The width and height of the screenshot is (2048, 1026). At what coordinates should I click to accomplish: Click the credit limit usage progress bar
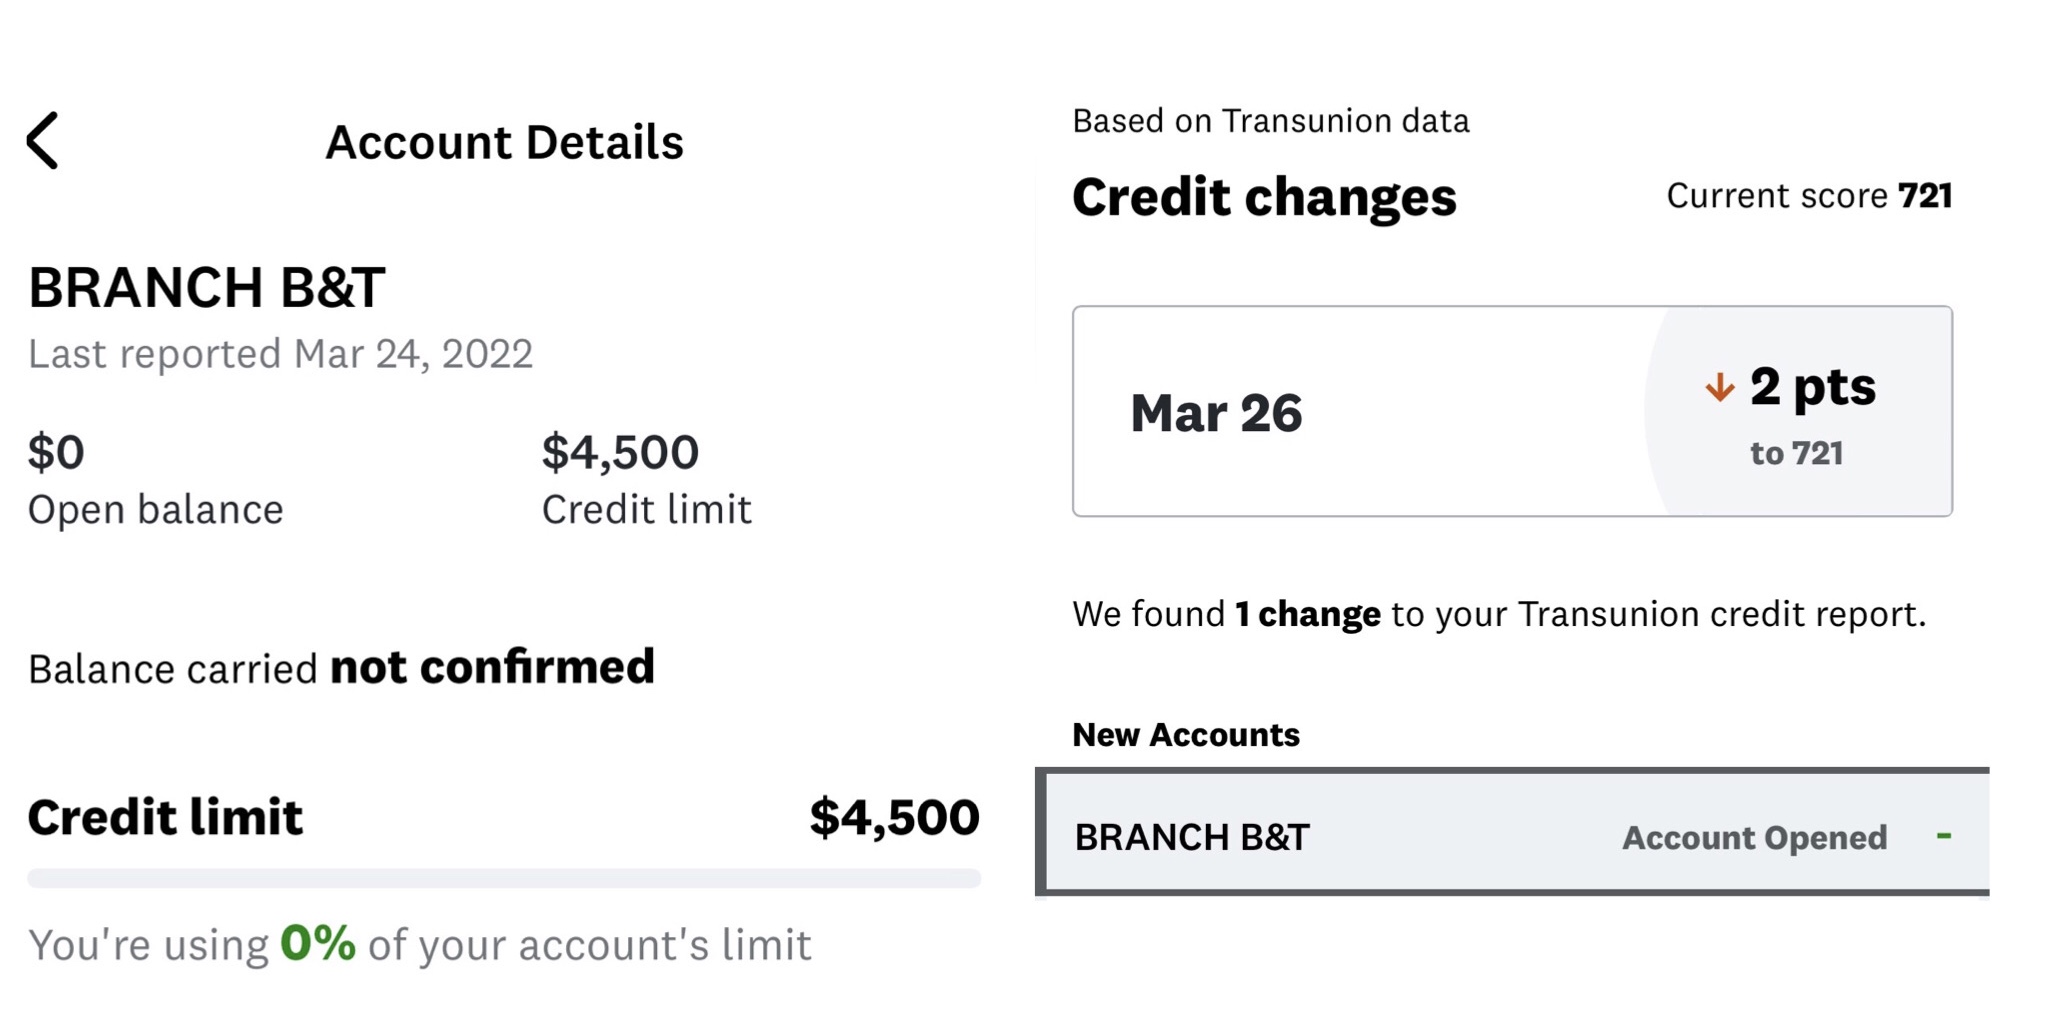504,878
